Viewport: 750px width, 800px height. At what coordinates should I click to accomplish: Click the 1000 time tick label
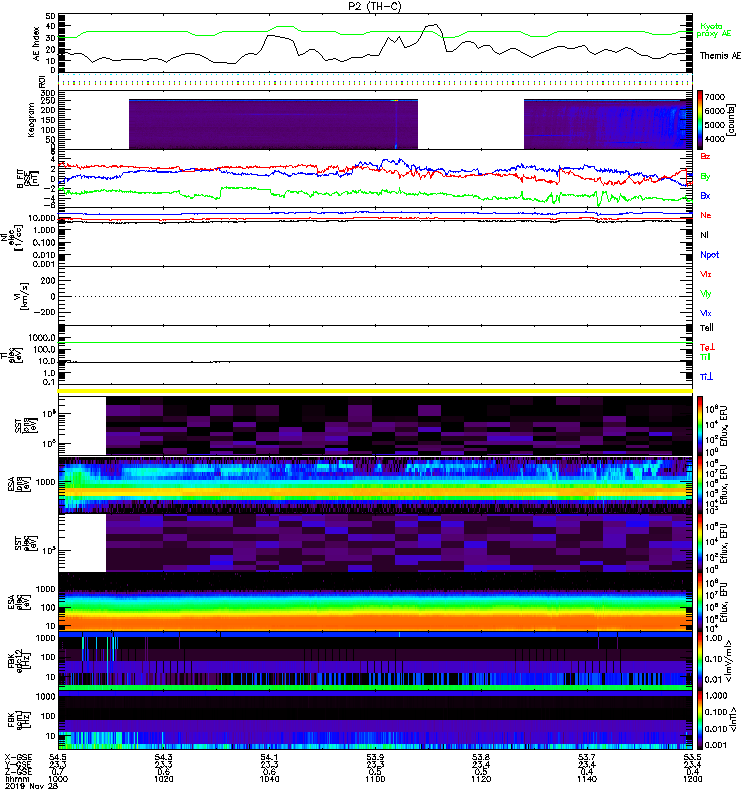[58, 779]
